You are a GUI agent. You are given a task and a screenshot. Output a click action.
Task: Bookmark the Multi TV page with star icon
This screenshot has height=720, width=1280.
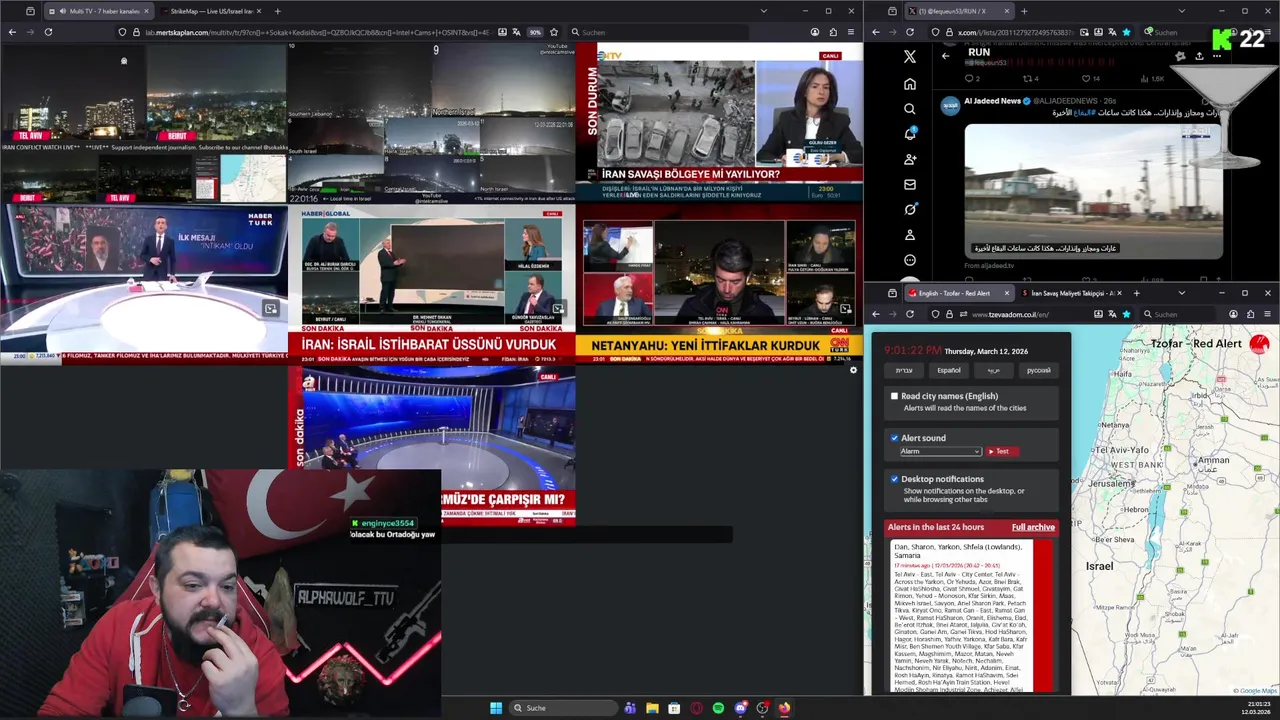point(553,32)
